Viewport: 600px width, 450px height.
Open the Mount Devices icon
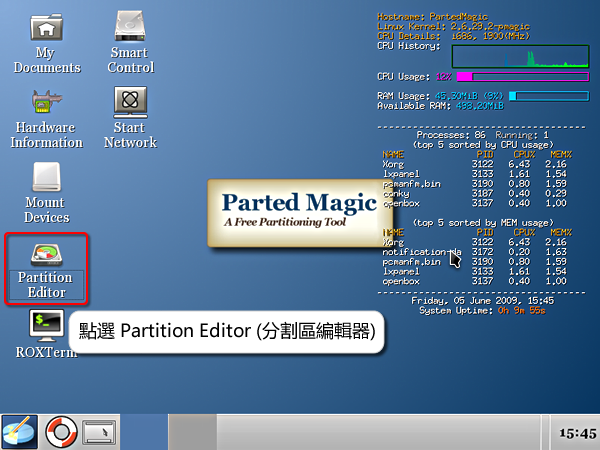coord(46,178)
